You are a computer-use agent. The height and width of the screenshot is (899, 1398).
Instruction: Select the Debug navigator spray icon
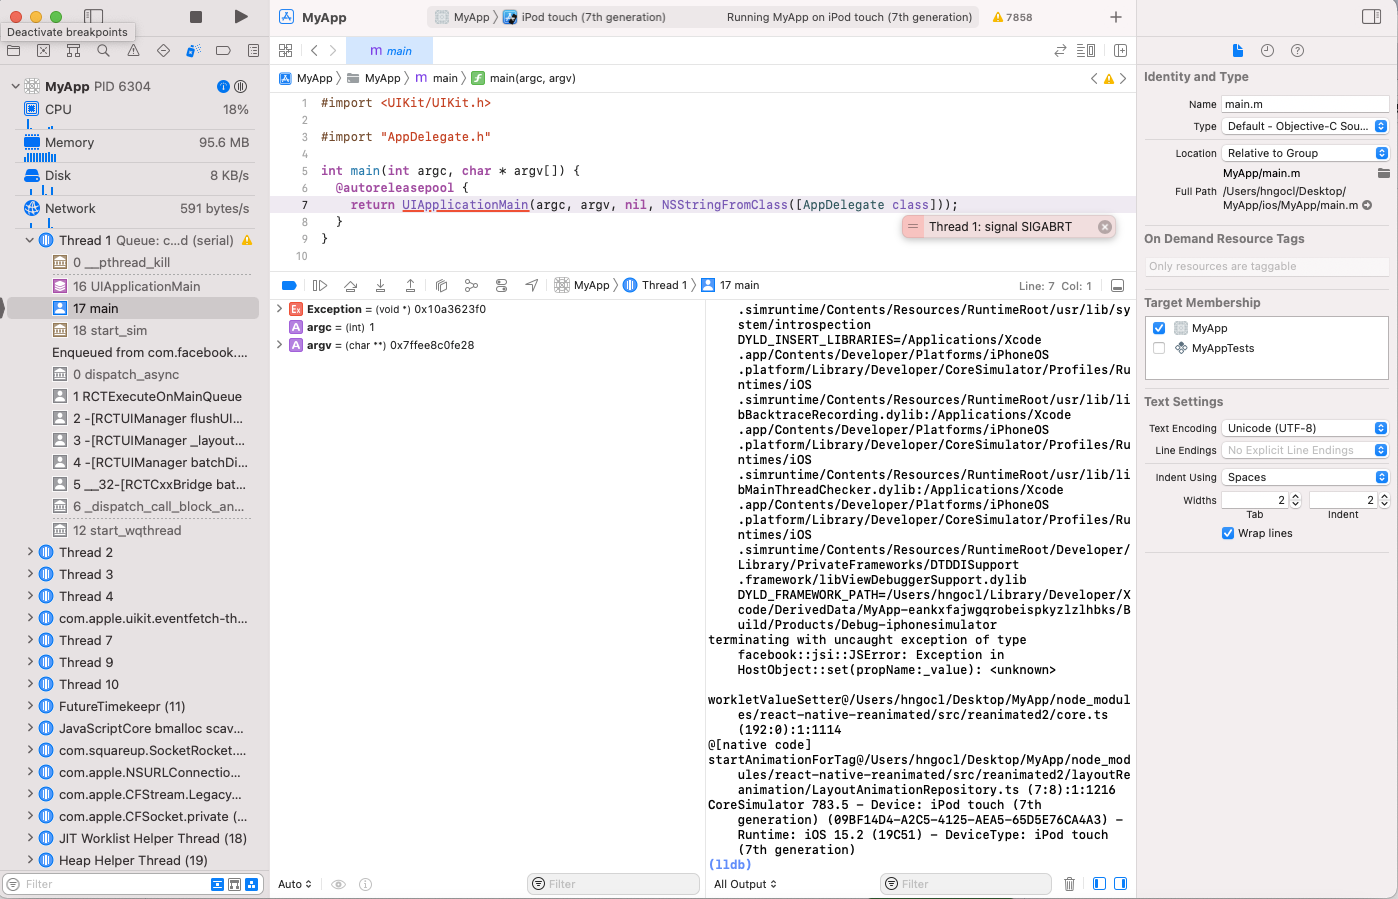point(192,50)
